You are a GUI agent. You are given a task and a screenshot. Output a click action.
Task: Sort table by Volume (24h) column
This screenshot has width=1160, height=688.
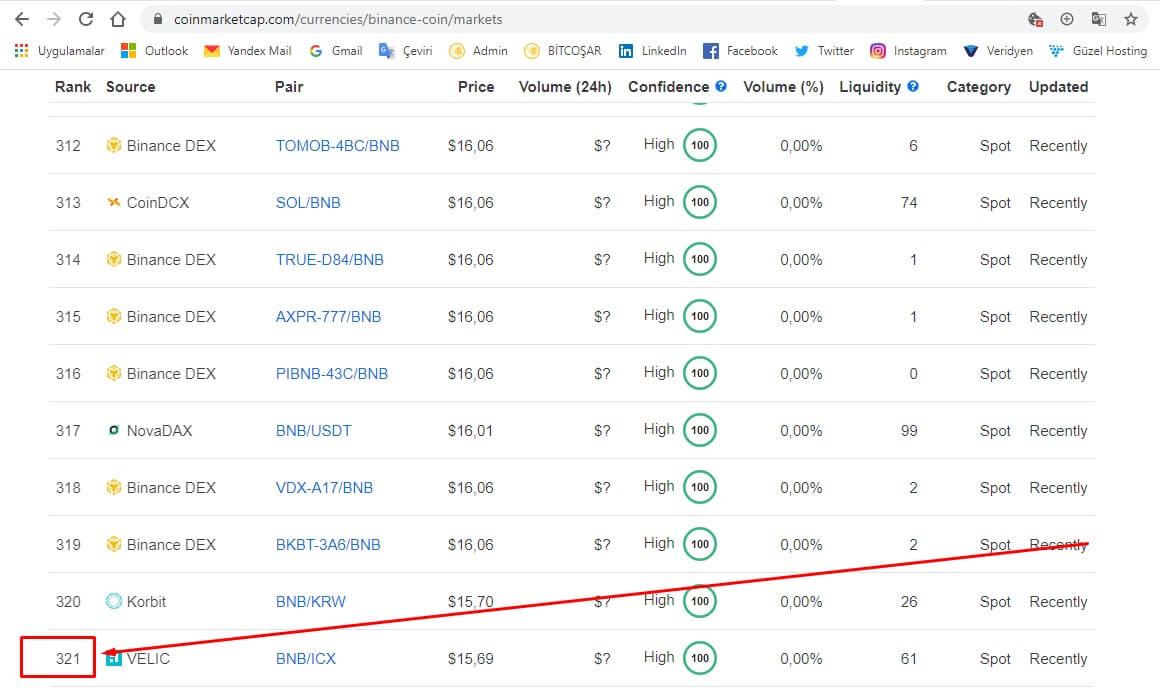pyautogui.click(x=565, y=87)
